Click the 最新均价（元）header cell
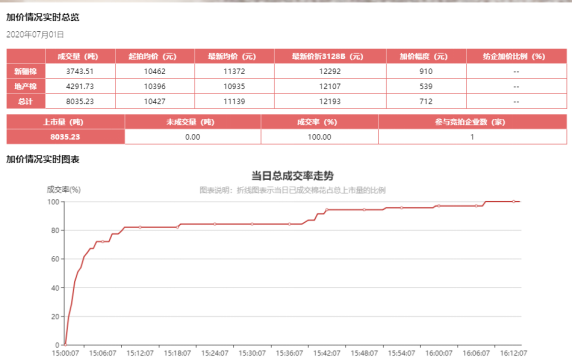 point(235,57)
